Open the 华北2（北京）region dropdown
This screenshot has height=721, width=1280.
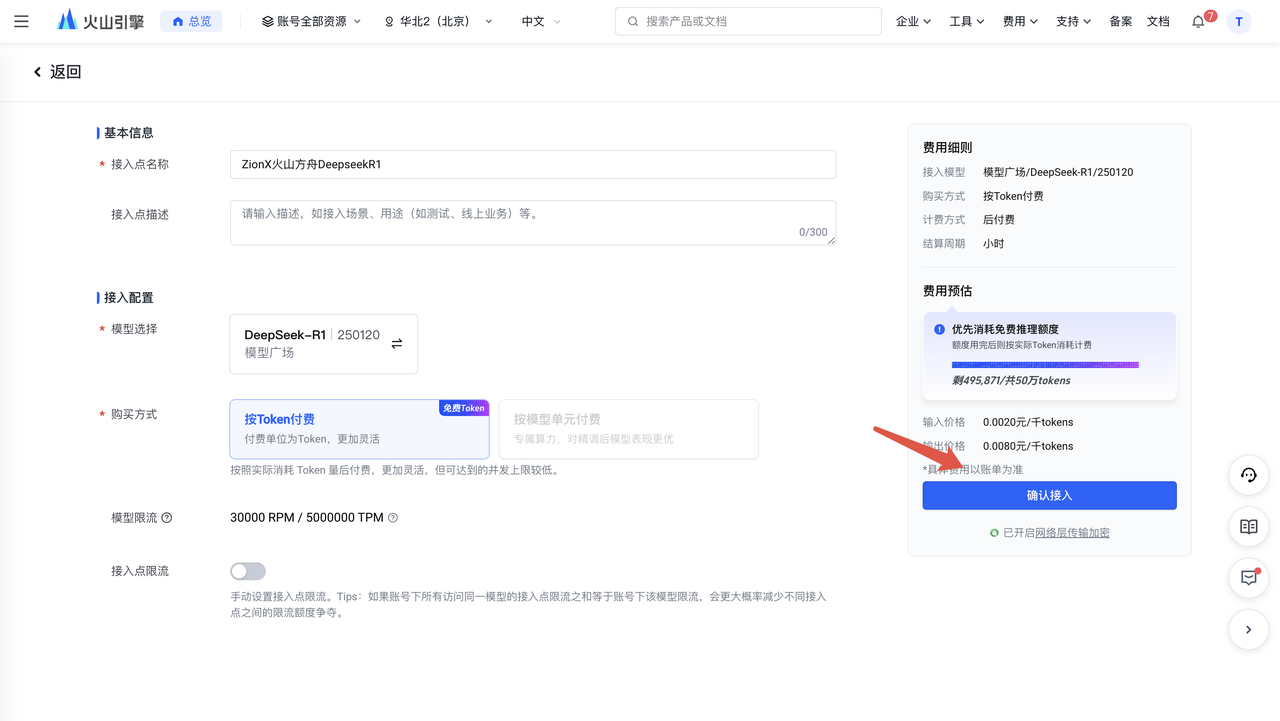tap(438, 21)
